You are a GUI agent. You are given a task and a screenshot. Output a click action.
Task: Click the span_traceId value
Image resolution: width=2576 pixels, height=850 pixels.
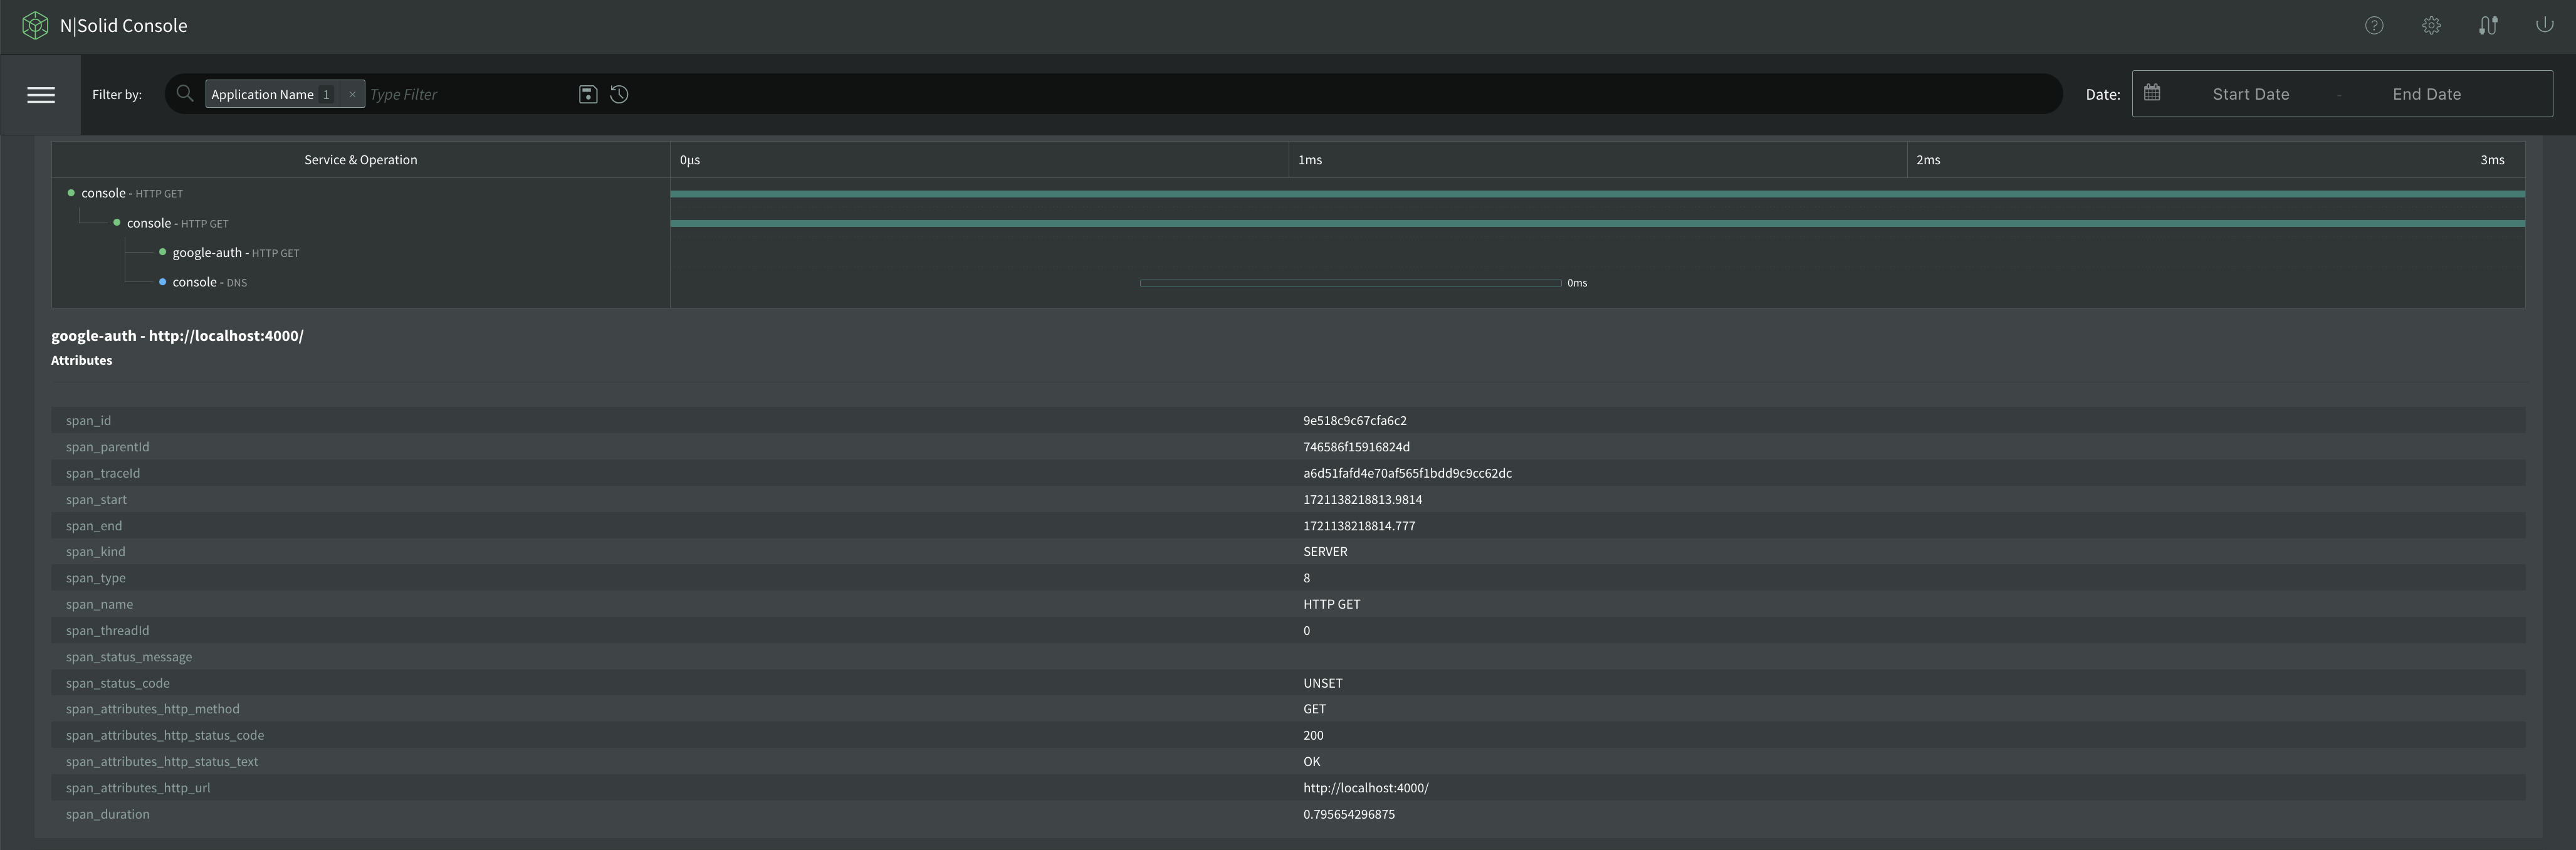[1407, 473]
